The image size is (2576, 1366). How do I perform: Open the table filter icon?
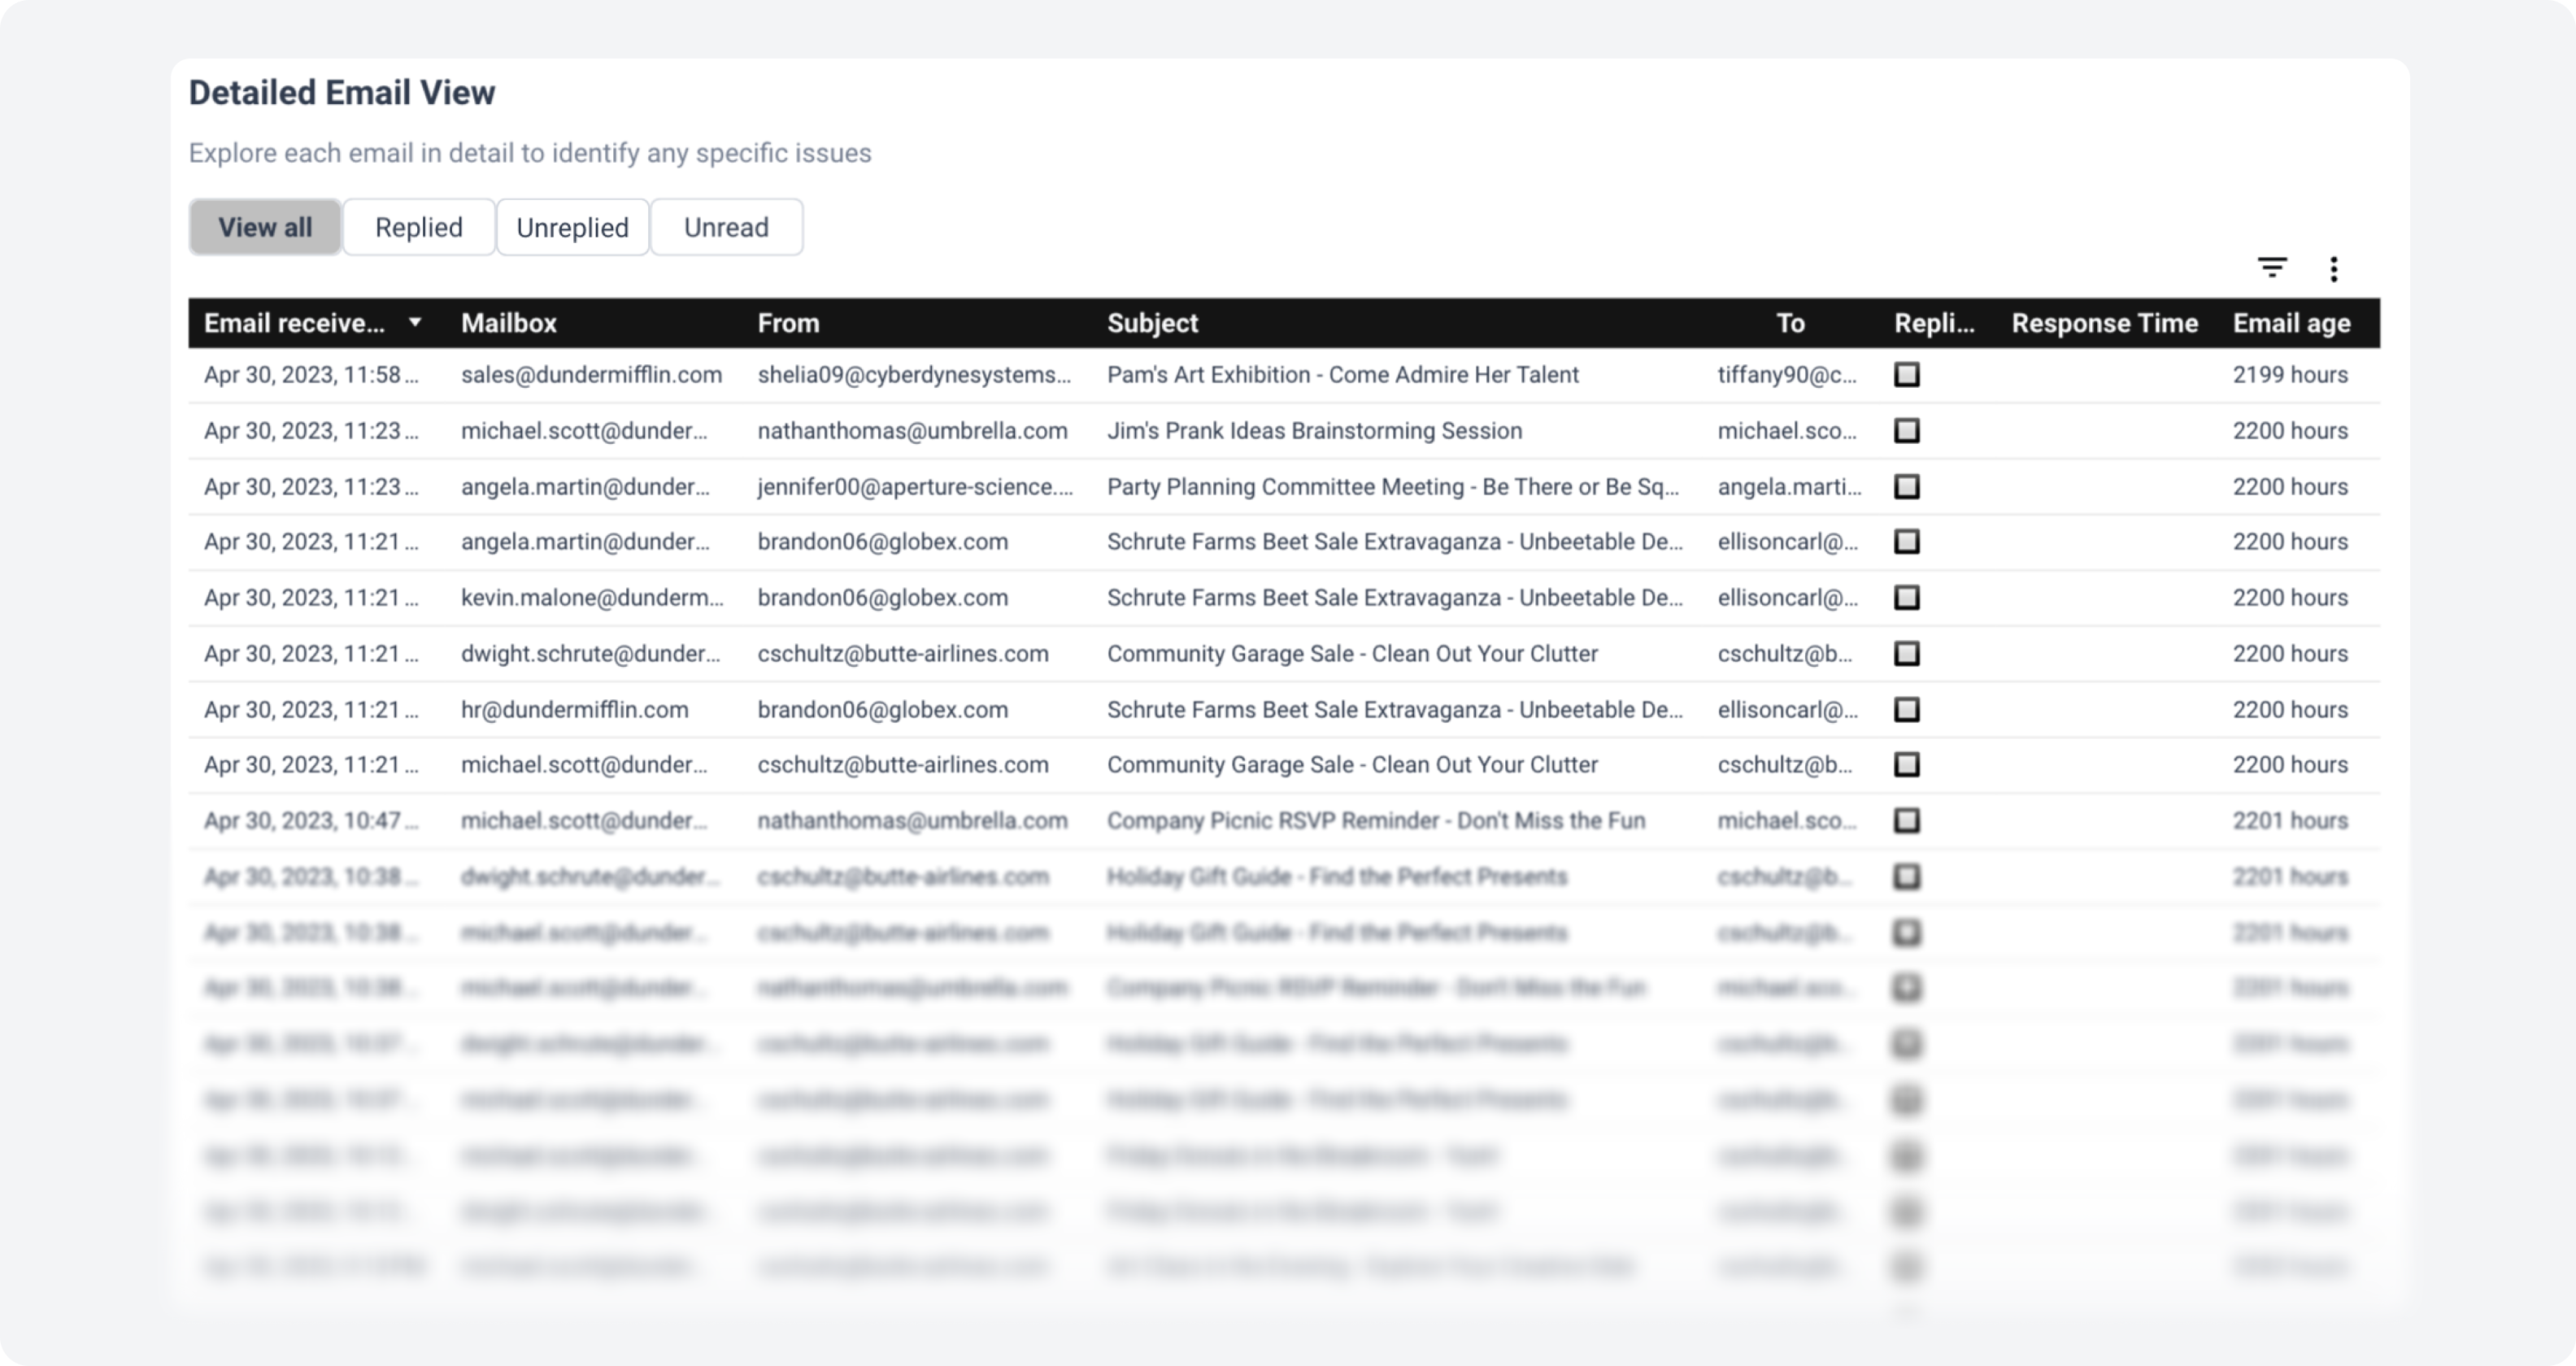[x=2272, y=268]
